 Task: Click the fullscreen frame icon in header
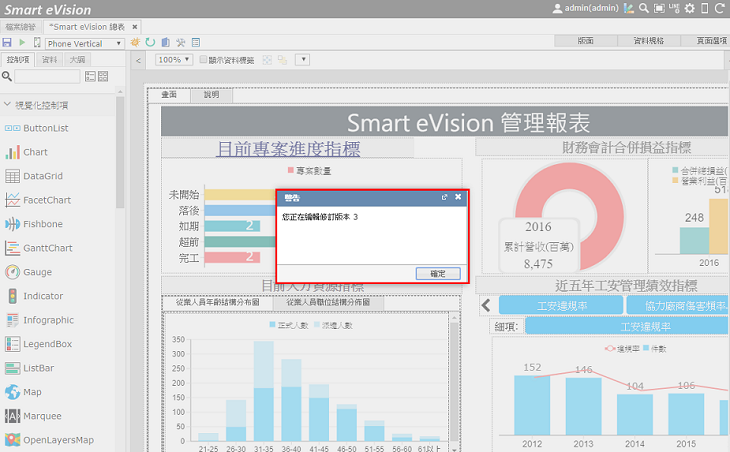(659, 8)
